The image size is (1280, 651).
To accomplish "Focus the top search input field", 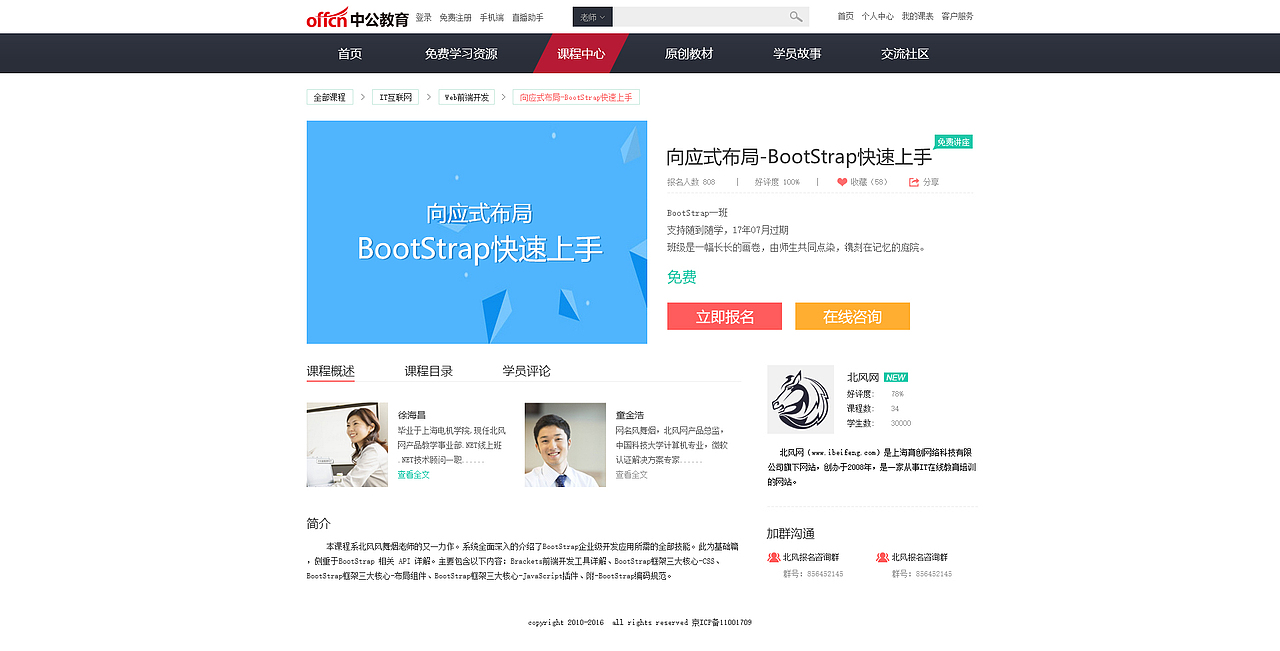I will pos(699,17).
